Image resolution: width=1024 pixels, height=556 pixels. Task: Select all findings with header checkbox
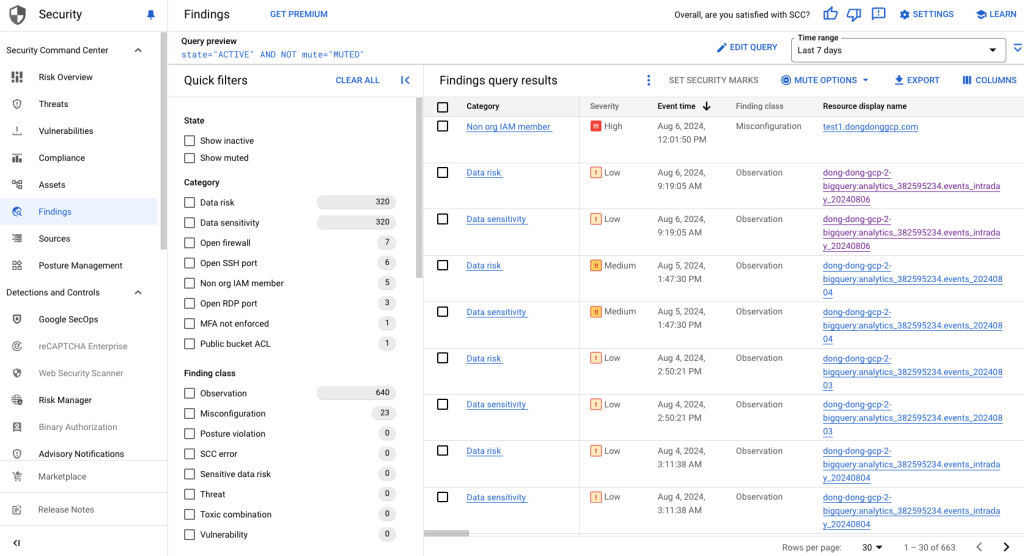pos(443,106)
